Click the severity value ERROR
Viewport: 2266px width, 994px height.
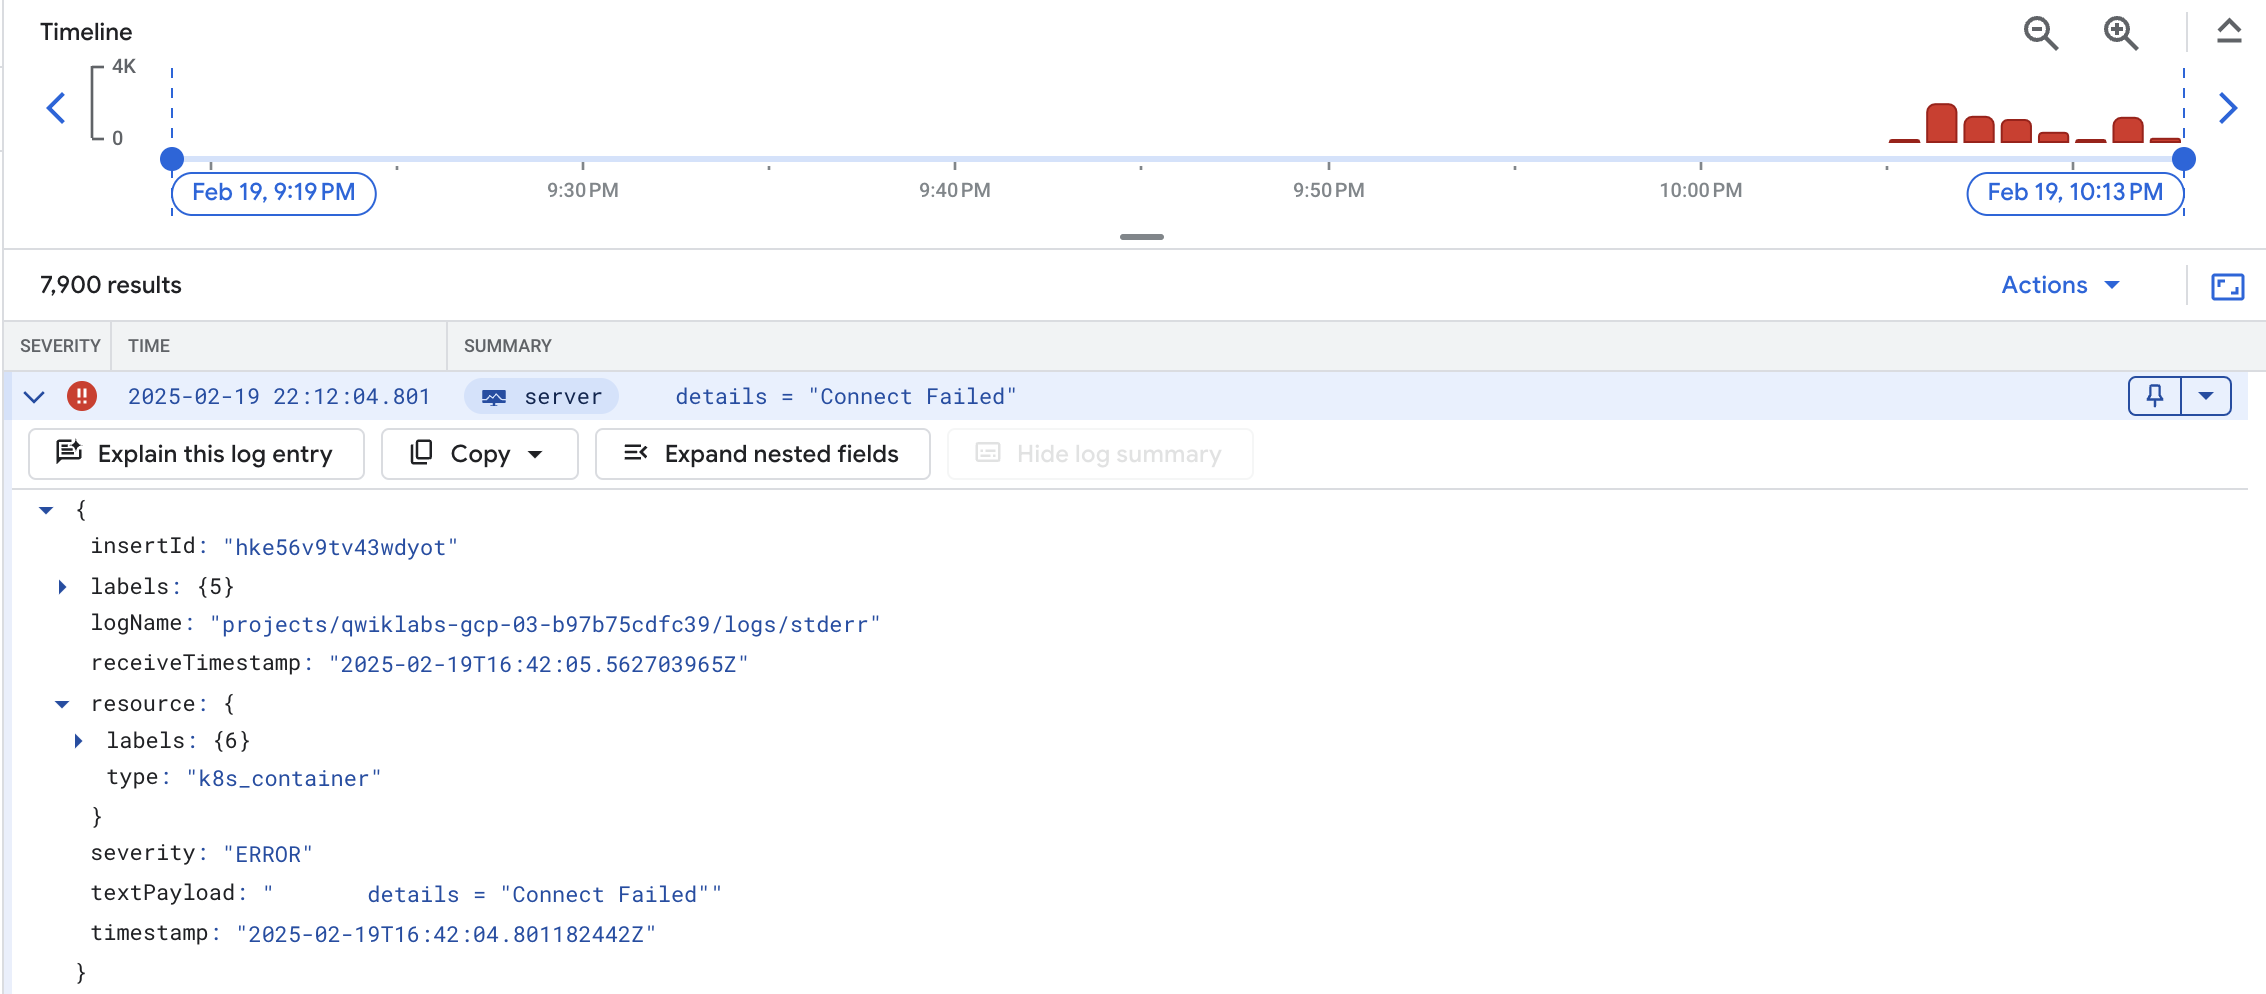click(268, 855)
